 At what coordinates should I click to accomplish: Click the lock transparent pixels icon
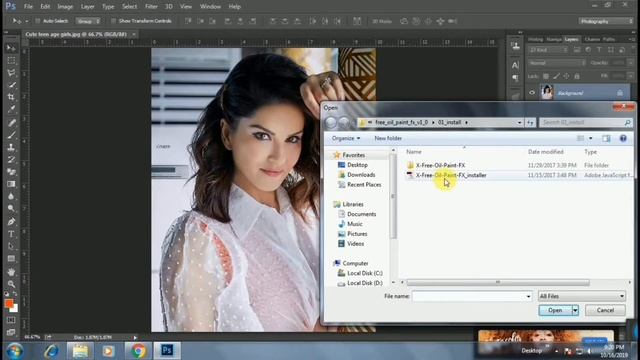coord(546,76)
